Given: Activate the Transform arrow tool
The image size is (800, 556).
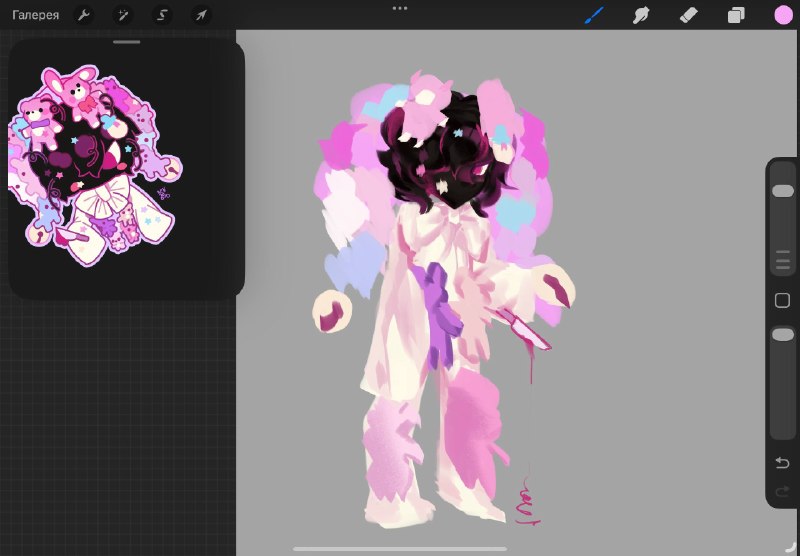Looking at the screenshot, I should point(201,15).
